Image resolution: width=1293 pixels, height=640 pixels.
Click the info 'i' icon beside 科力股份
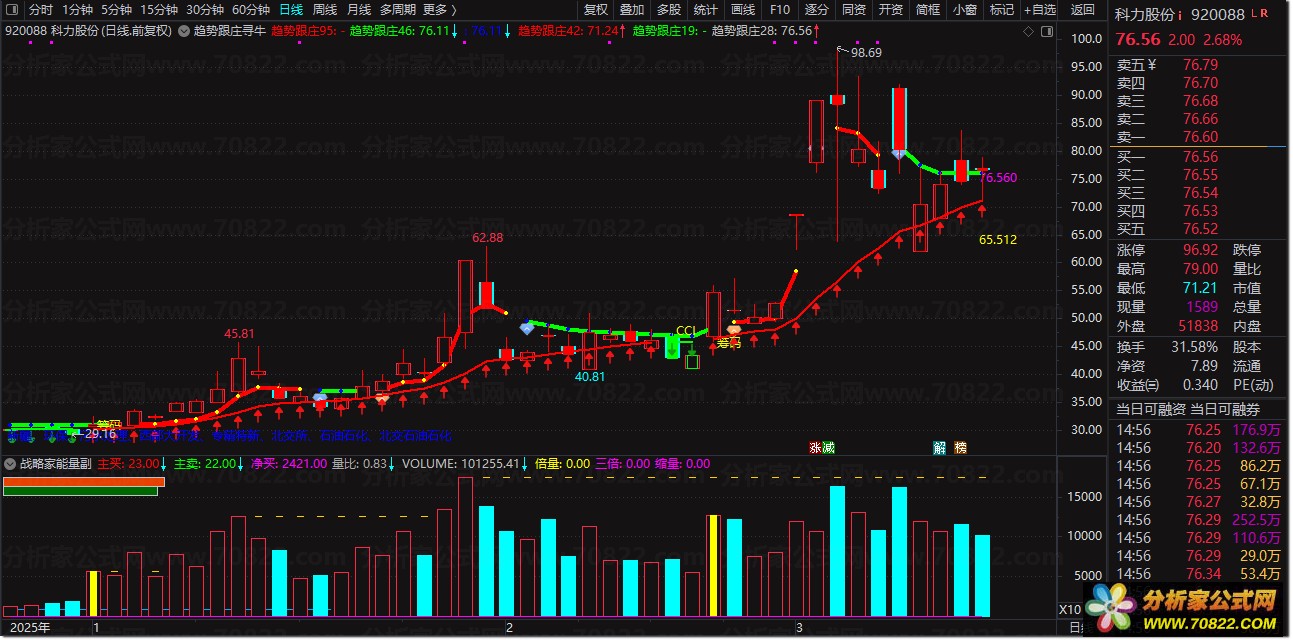coord(1181,15)
